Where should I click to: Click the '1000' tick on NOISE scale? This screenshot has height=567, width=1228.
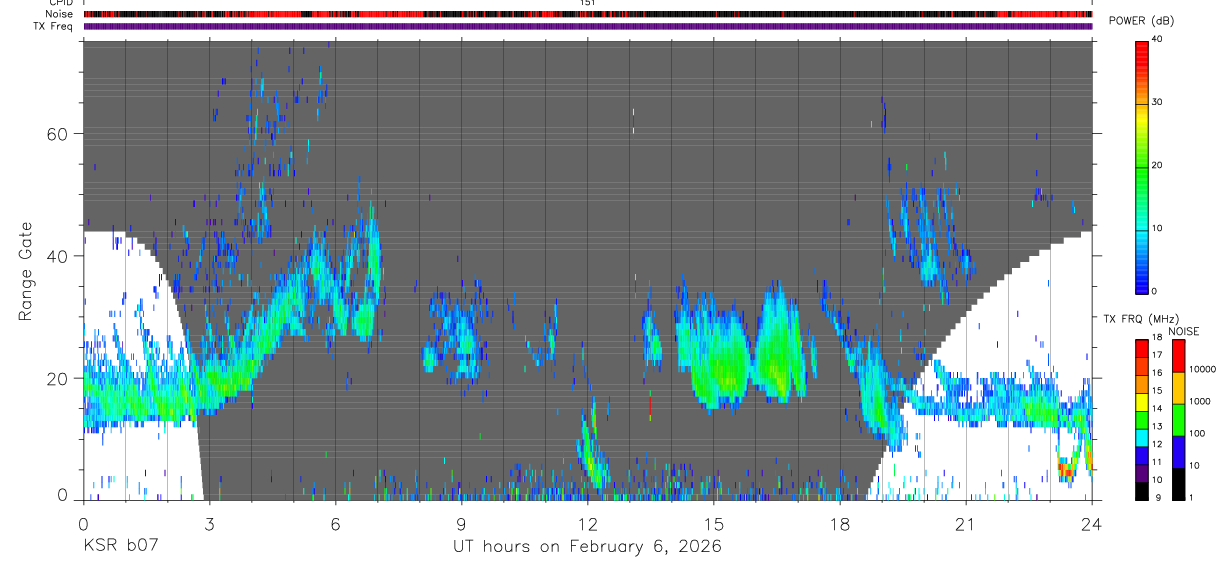(1200, 402)
